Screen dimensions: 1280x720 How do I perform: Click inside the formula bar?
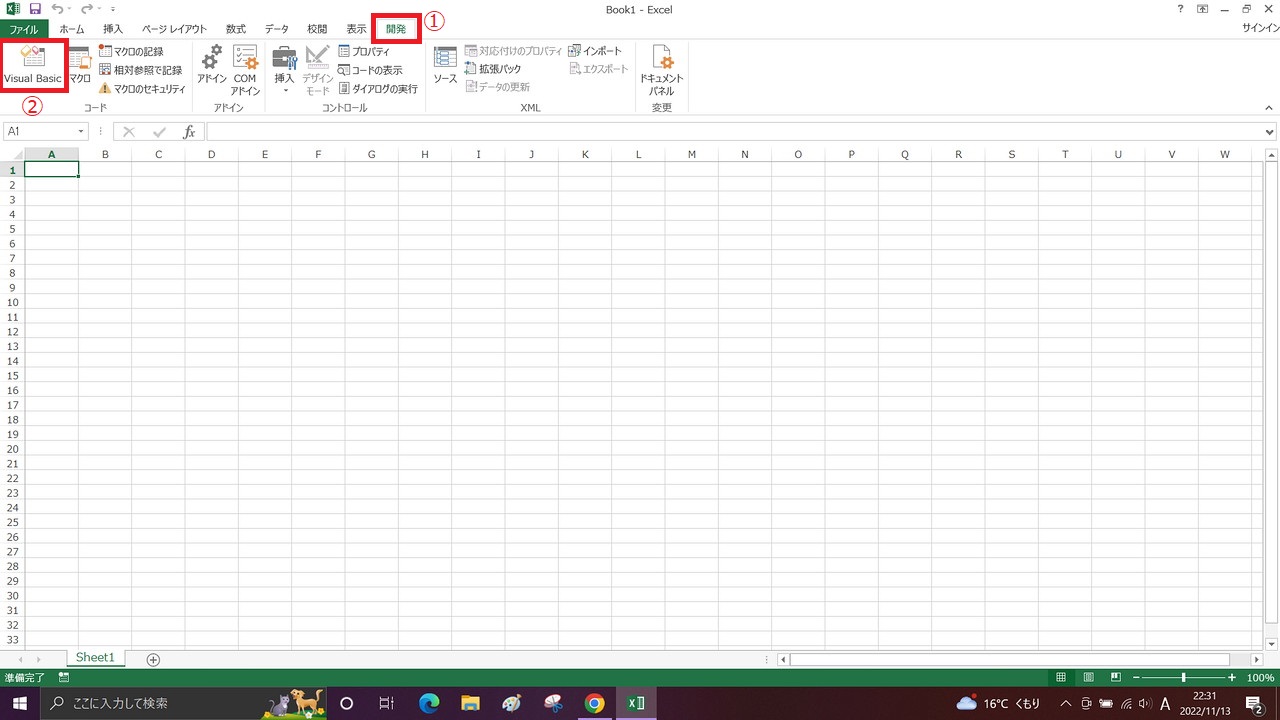coord(735,132)
